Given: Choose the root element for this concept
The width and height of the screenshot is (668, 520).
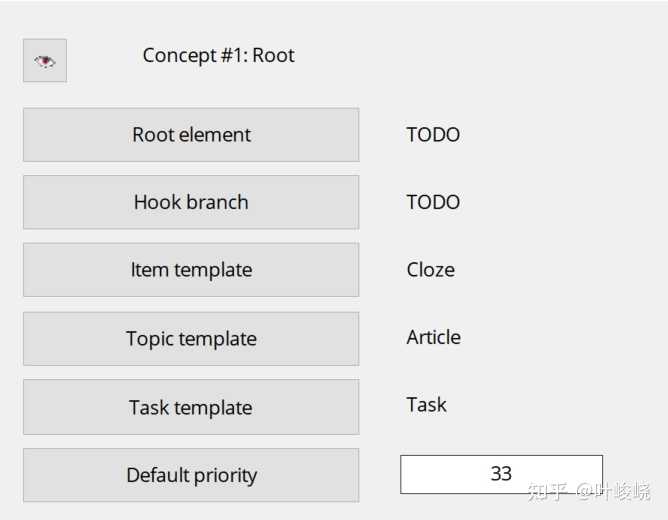Looking at the screenshot, I should pos(191,135).
